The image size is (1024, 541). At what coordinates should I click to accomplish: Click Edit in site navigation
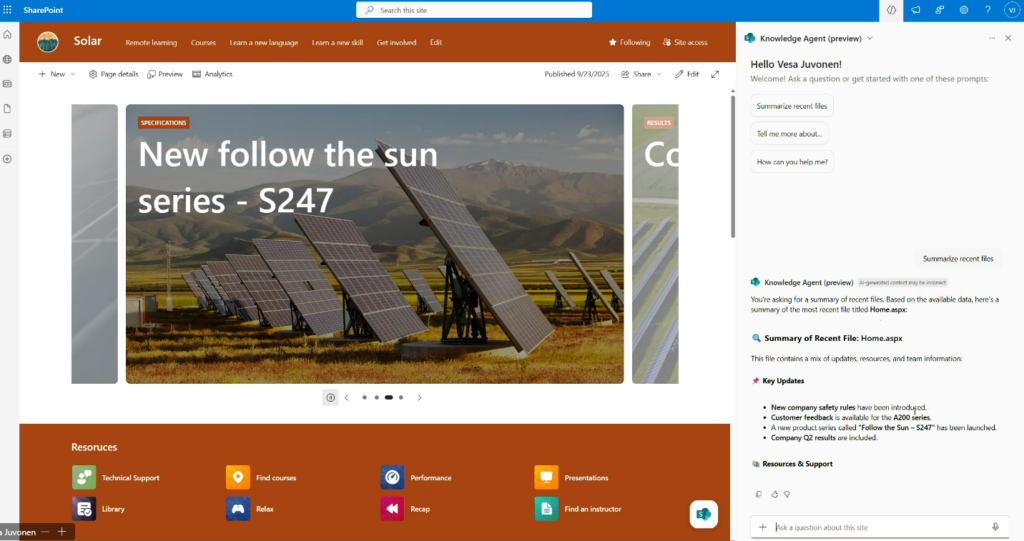436,42
